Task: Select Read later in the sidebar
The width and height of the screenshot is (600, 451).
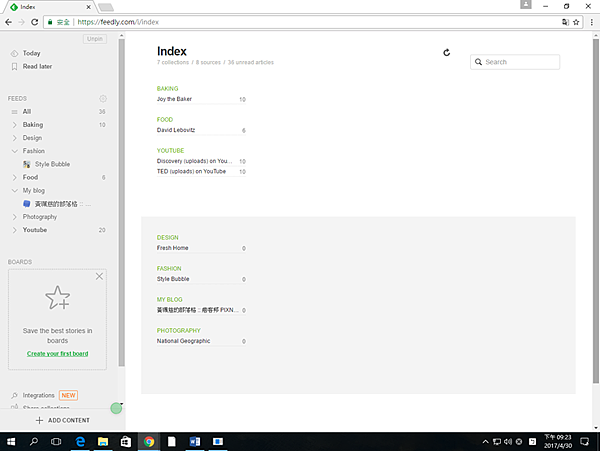Action: (37, 67)
